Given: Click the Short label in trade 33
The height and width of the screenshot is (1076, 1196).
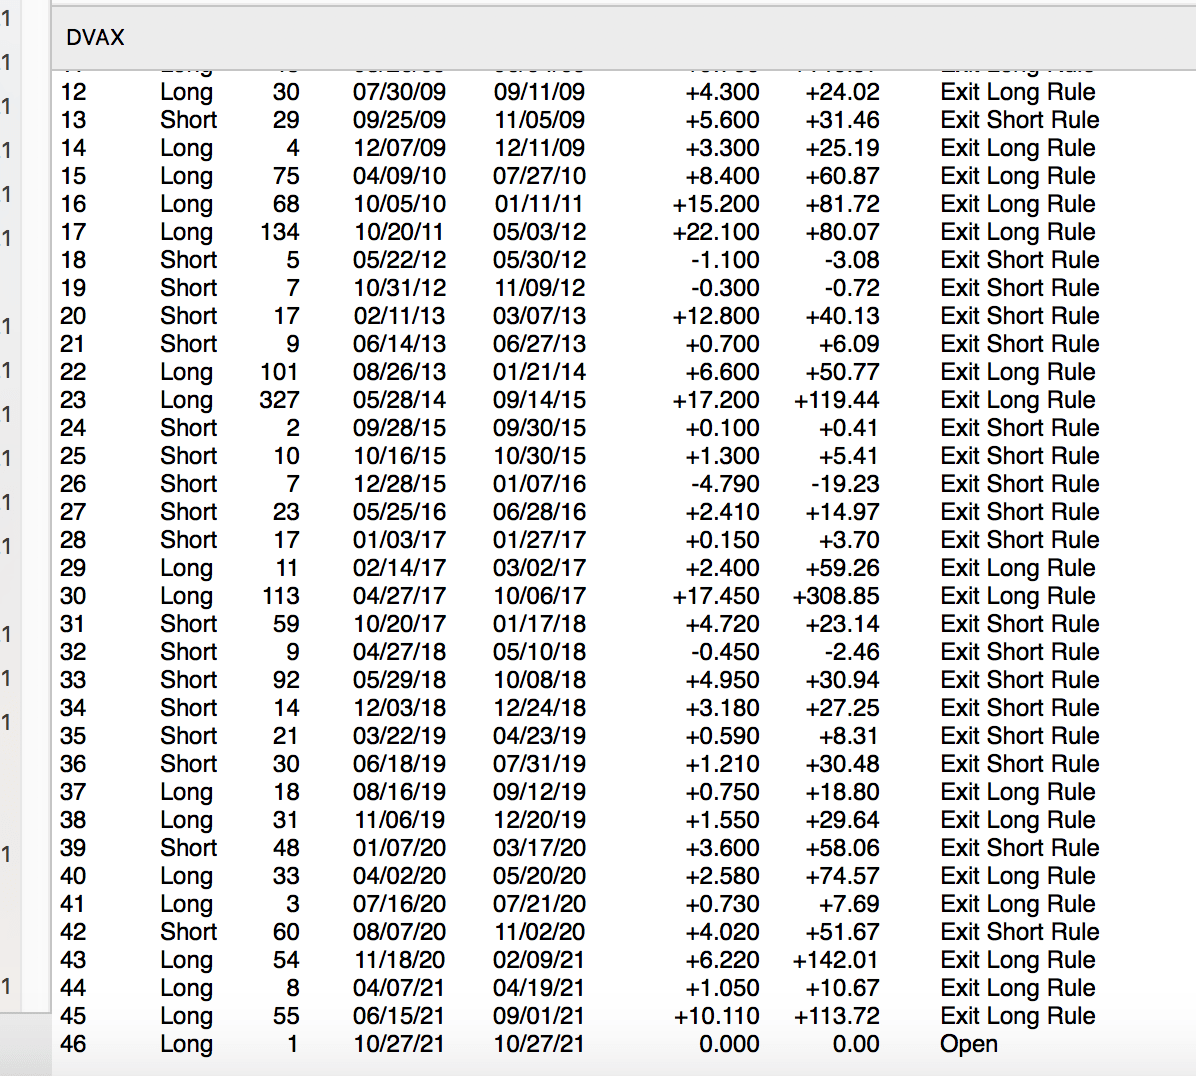Looking at the screenshot, I should (x=188, y=680).
